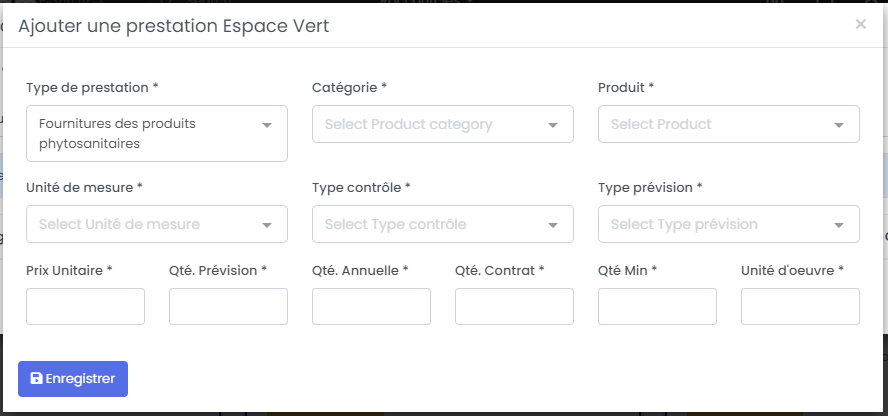Click the floppy disk icon on Enregistrer

pos(37,379)
